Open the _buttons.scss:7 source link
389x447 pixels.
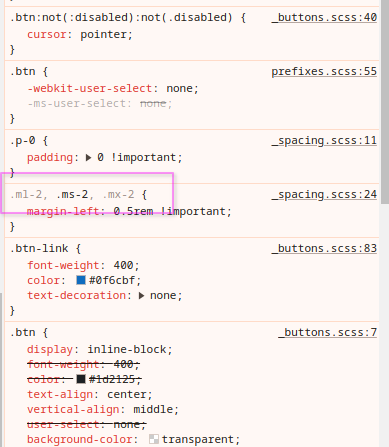328,332
